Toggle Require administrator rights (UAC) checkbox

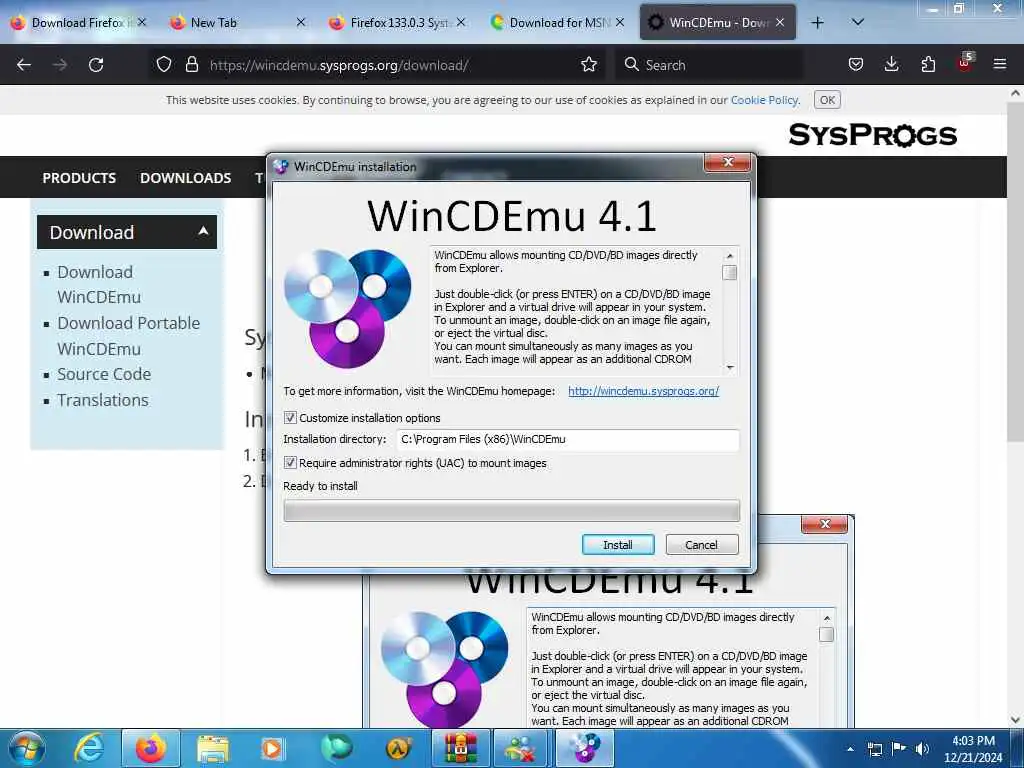[290, 463]
